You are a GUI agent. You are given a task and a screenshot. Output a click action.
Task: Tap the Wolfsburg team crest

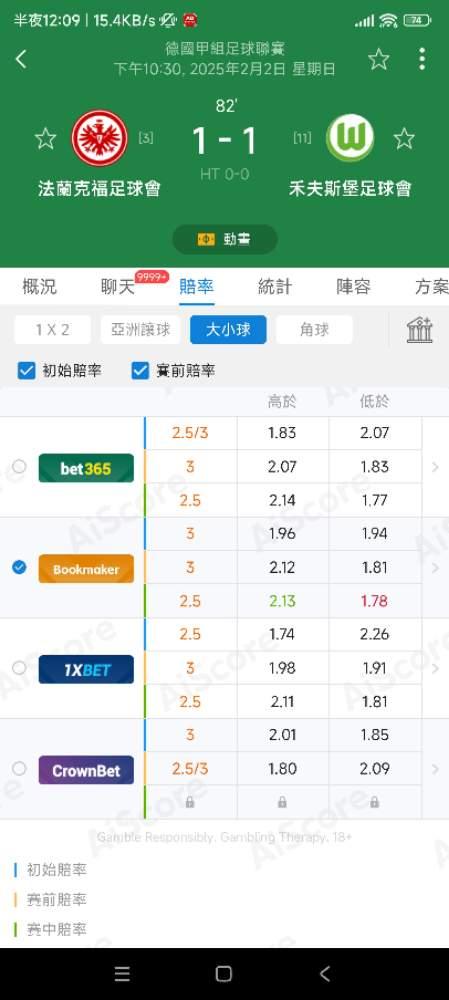pyautogui.click(x=350, y=138)
